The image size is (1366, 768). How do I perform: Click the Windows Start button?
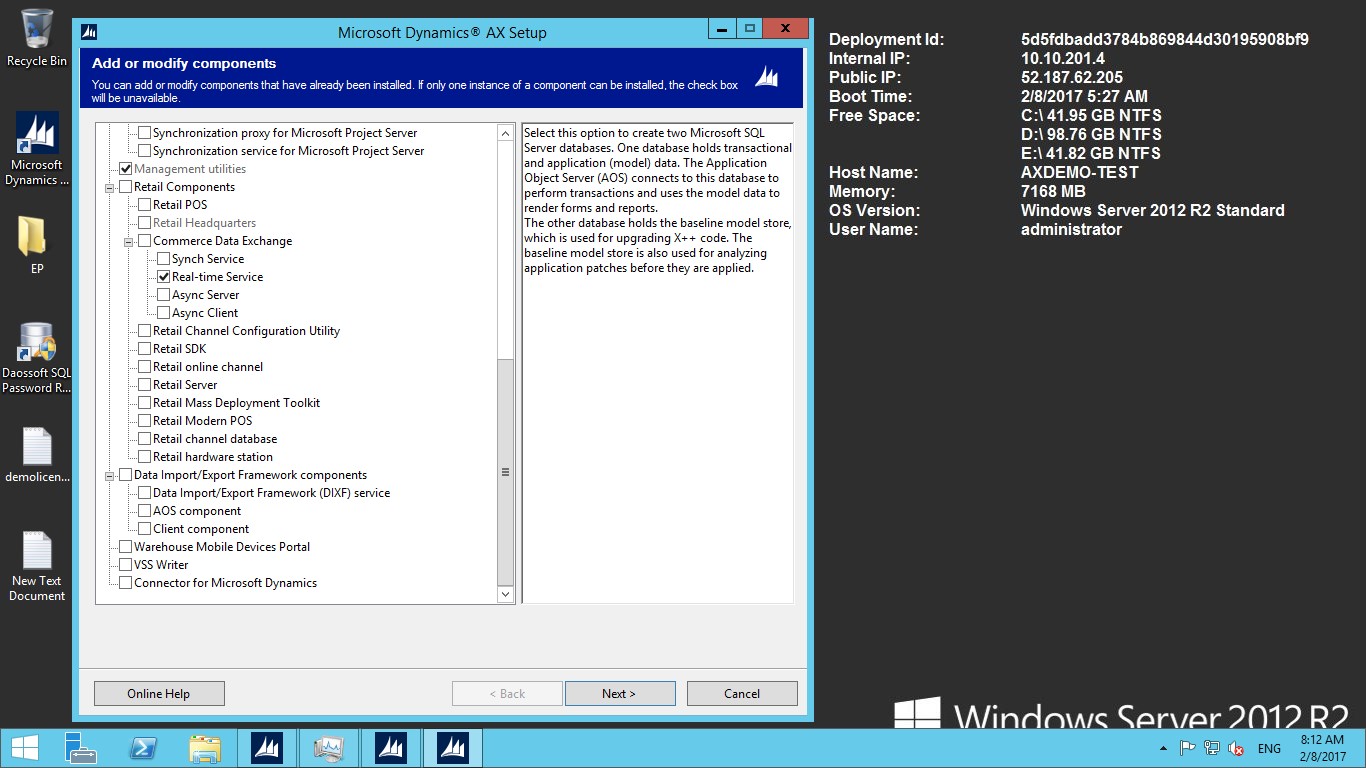click(24, 748)
